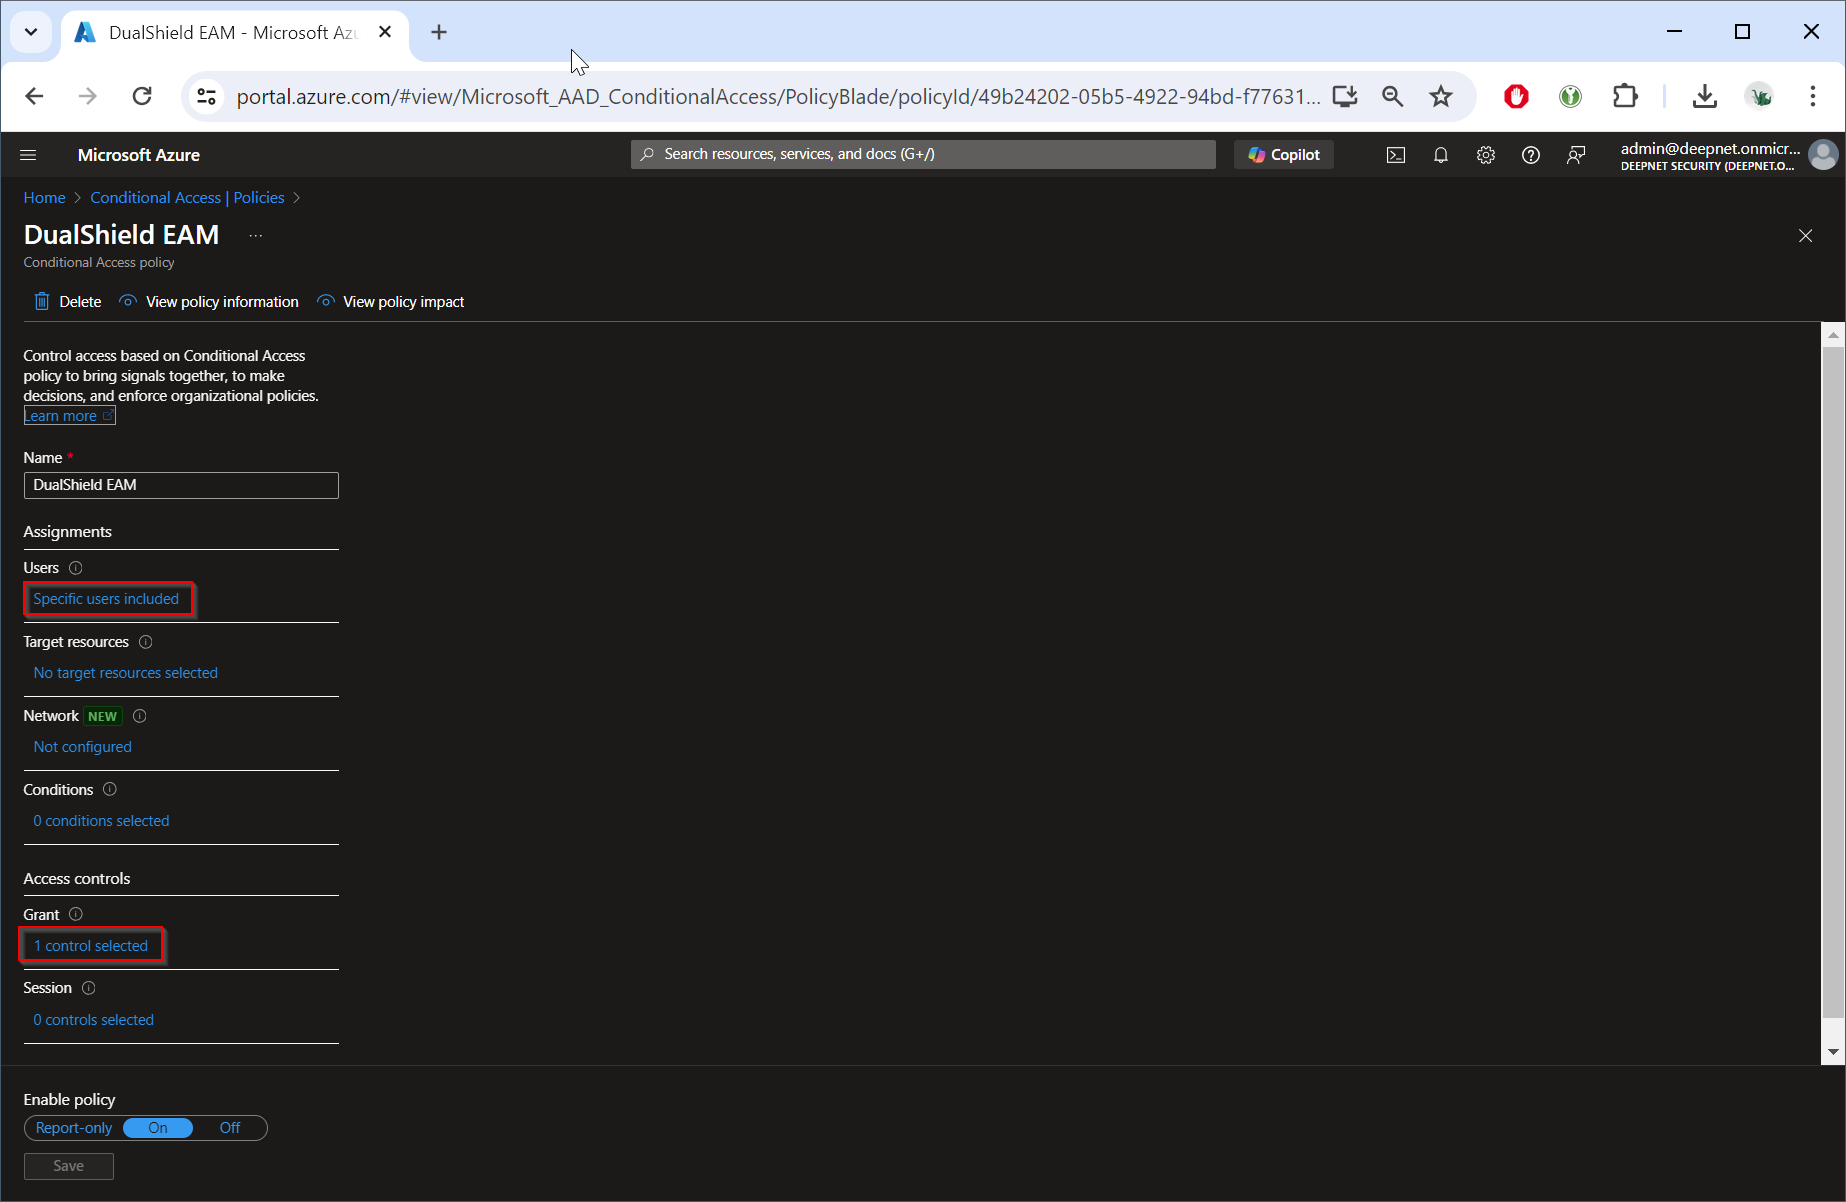Set Enable policy to On
Screen dimensions: 1846x1202
[158, 1128]
